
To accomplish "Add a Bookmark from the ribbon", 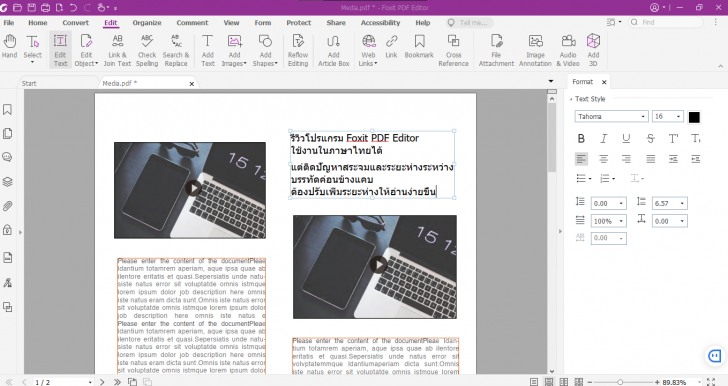I will pos(419,46).
